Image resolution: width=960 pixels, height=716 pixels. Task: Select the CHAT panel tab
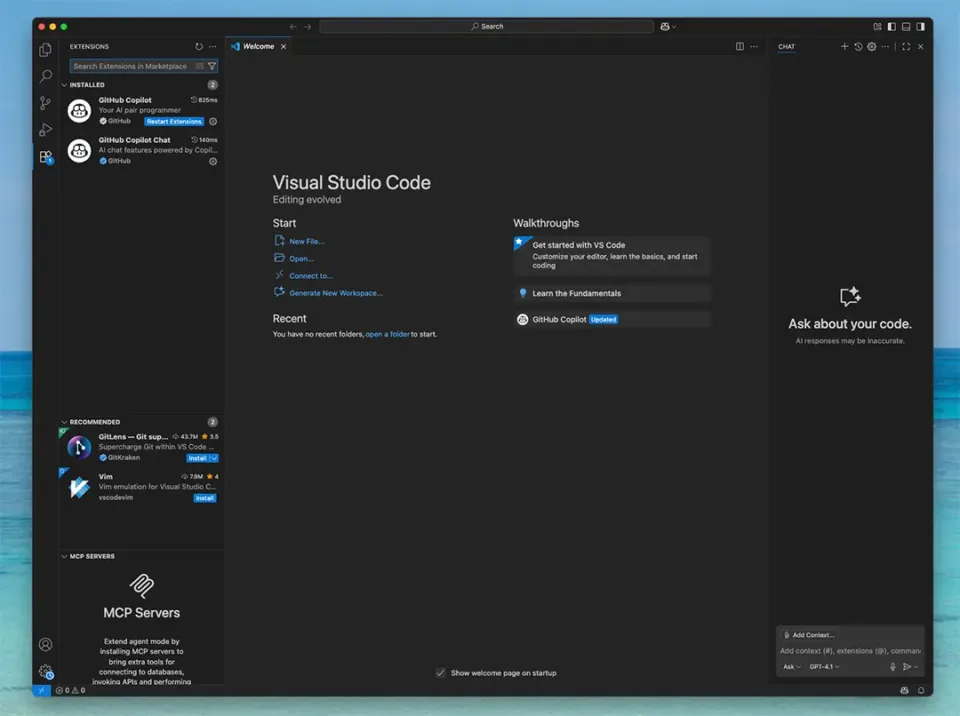[x=786, y=46]
